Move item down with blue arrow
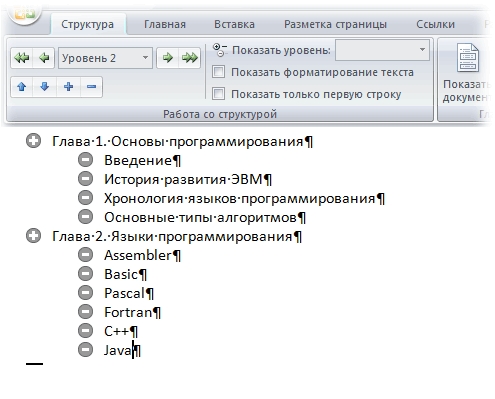495x399 pixels. coord(44,87)
